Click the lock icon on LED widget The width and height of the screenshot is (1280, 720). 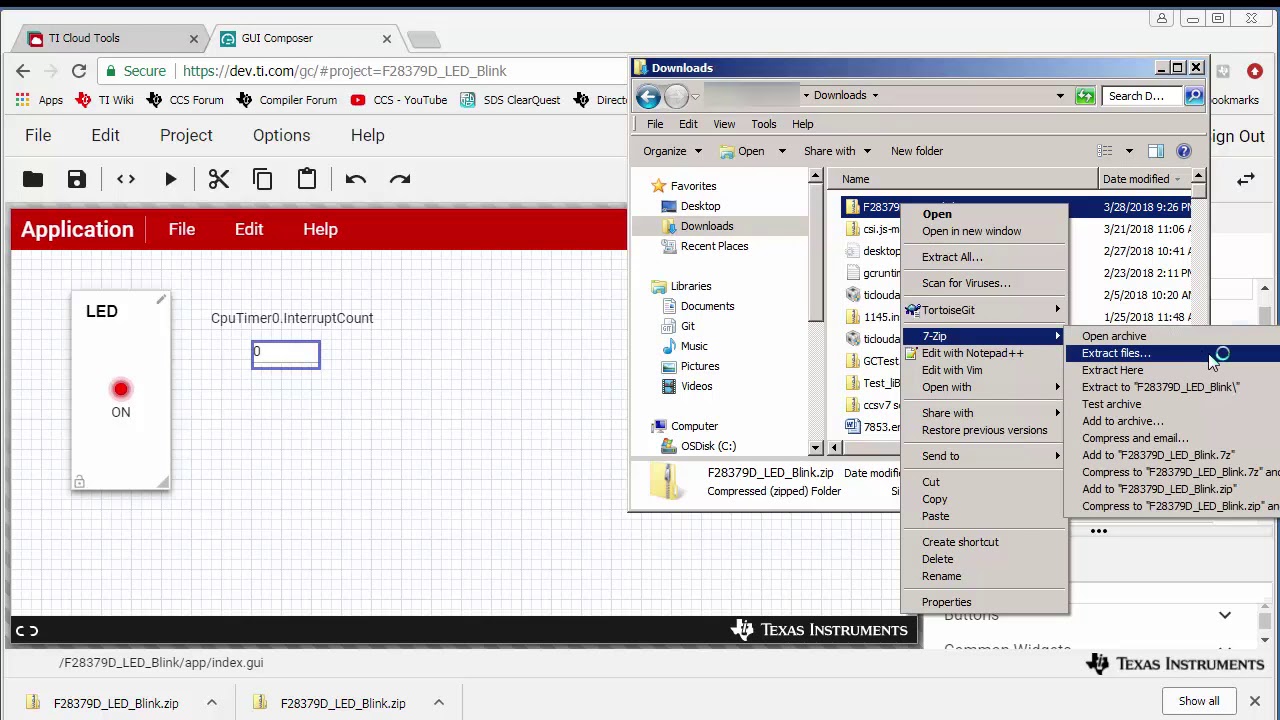coord(79,482)
